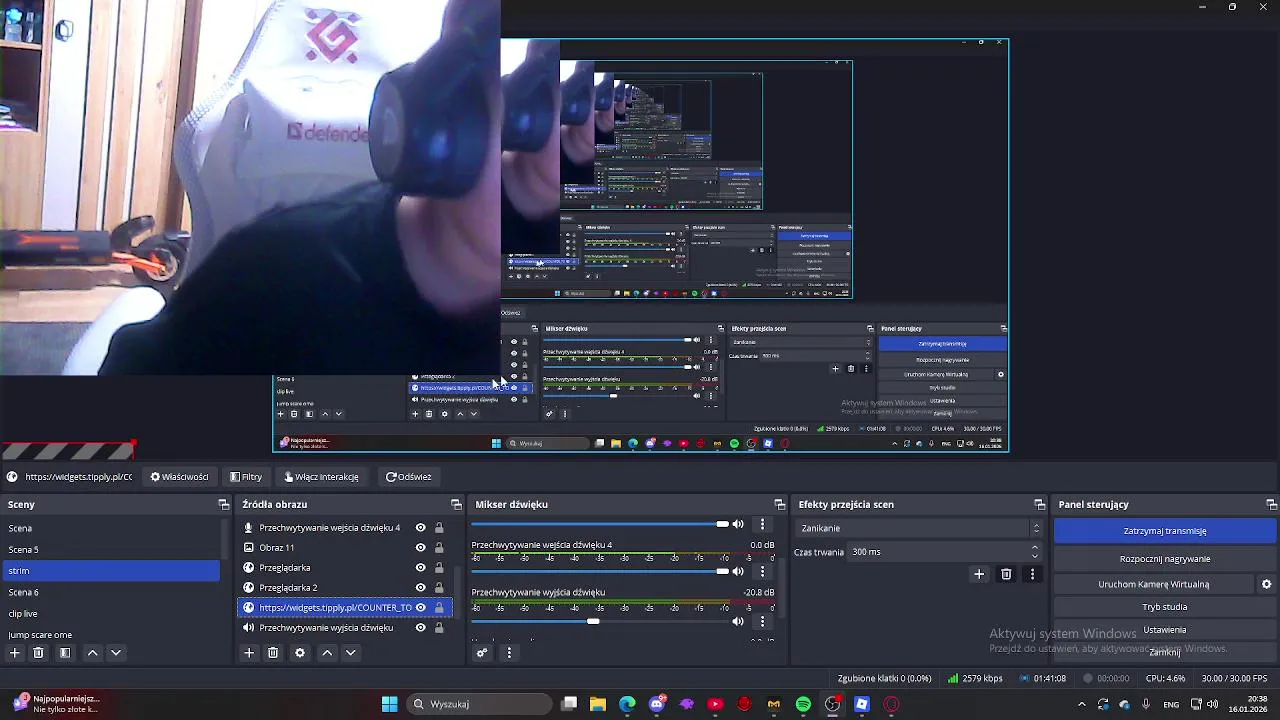Select scene 'Scena 5'
Image resolution: width=1280 pixels, height=720 pixels.
click(110, 550)
